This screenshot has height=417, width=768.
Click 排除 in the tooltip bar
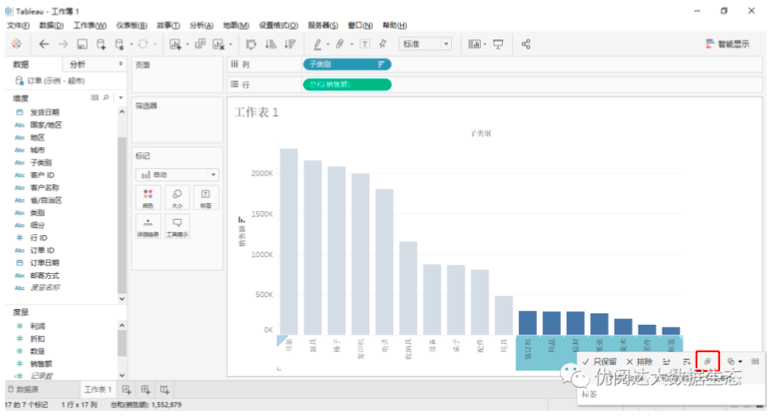(639, 360)
